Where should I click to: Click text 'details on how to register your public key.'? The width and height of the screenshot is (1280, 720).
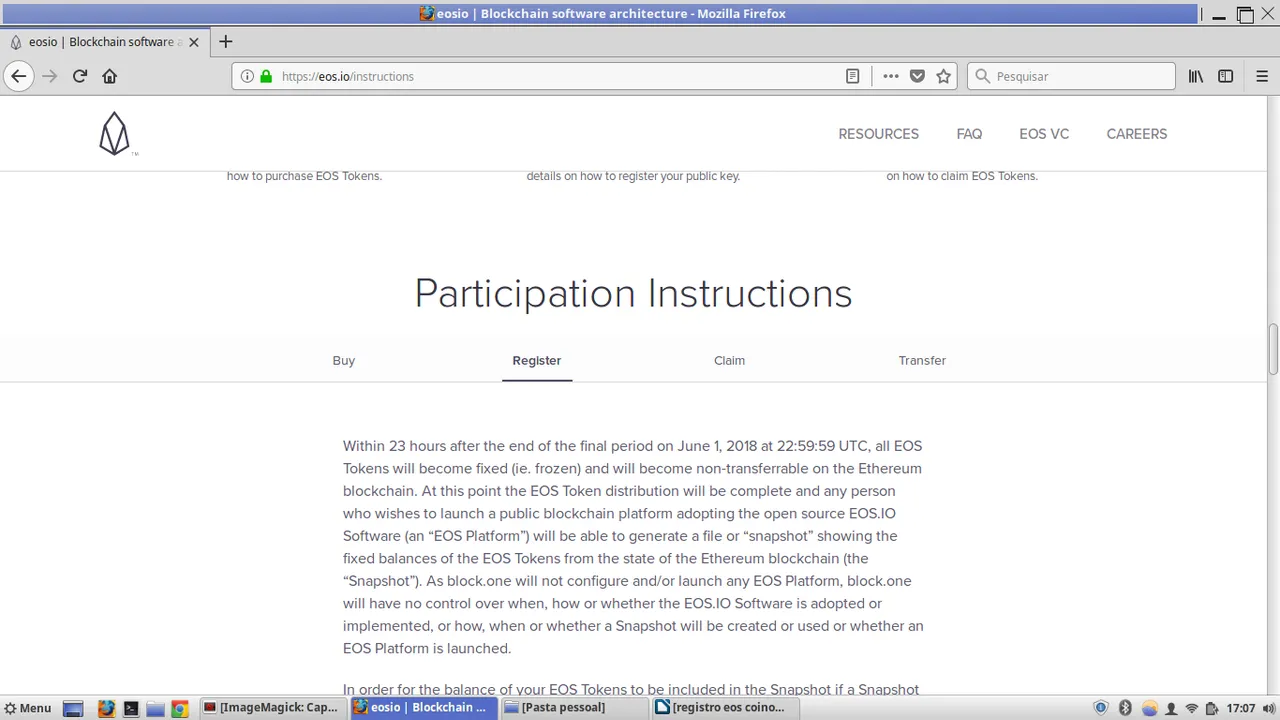[x=633, y=176]
